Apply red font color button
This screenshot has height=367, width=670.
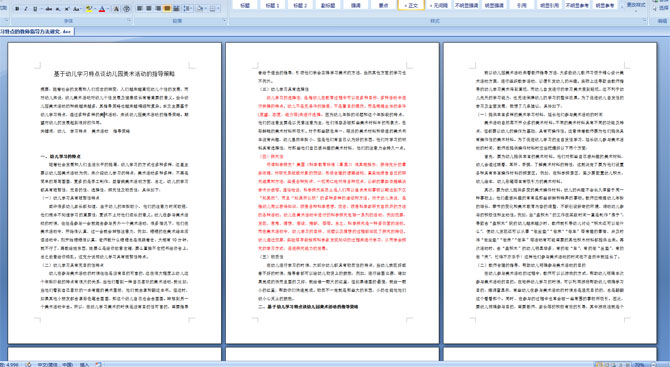102,9
